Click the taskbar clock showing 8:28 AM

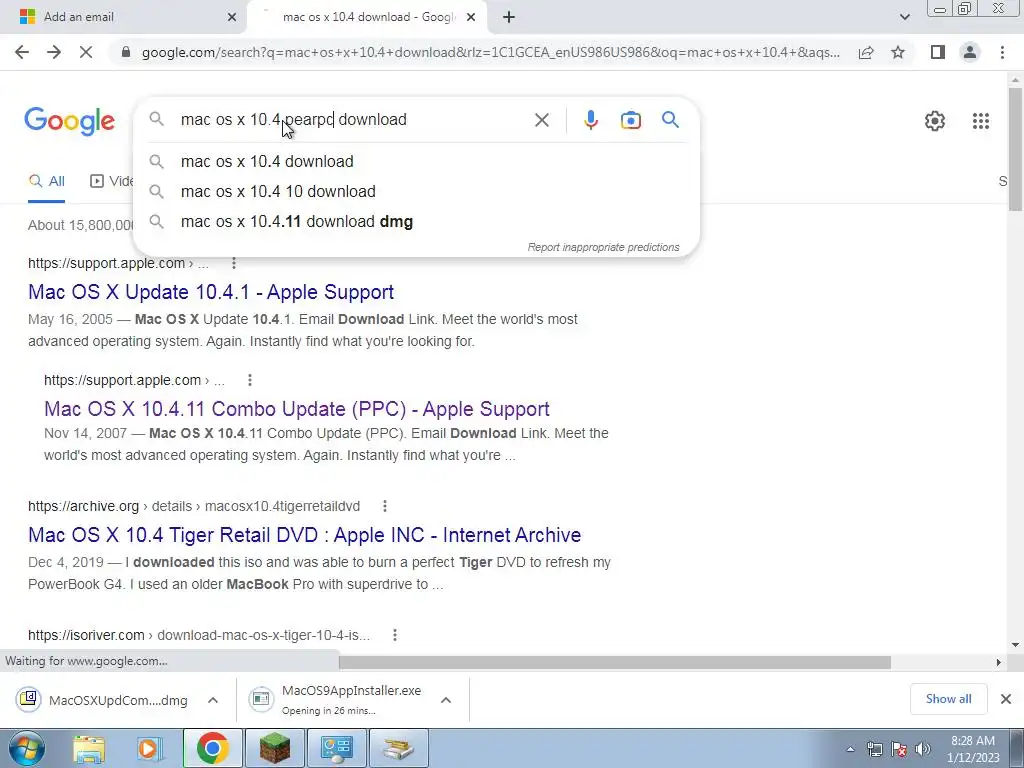973,749
